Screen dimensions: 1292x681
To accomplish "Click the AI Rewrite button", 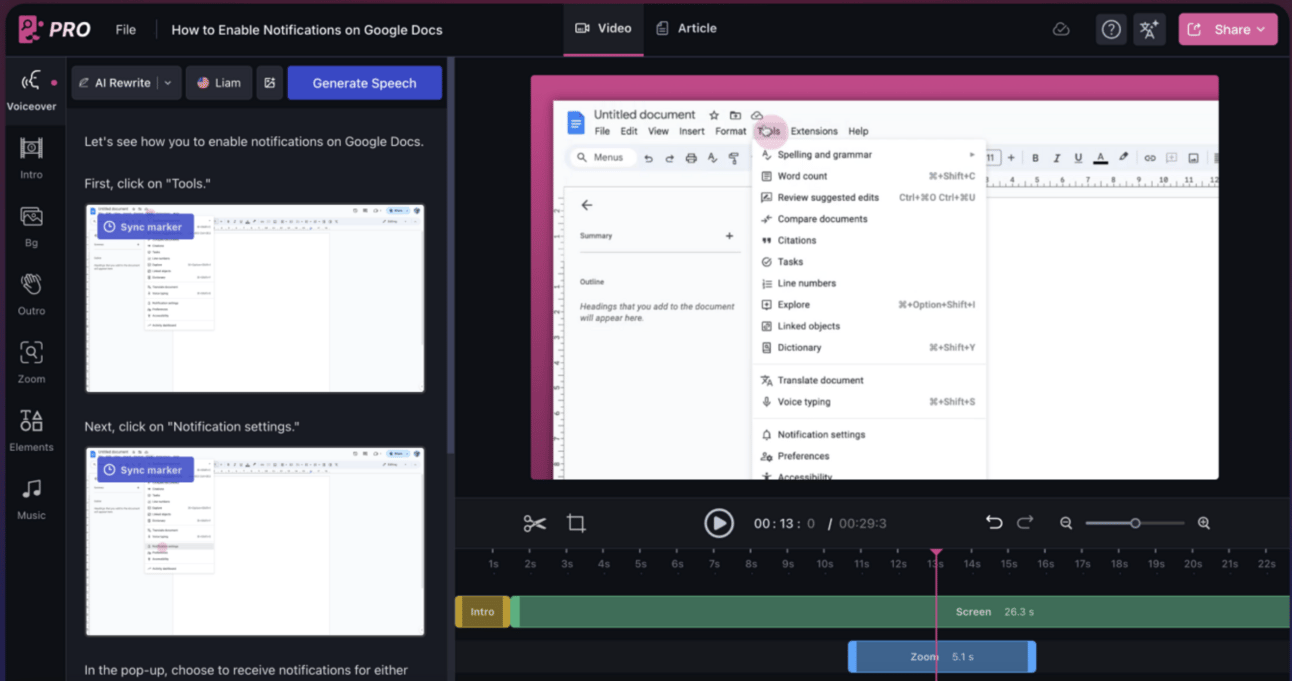I will point(114,83).
